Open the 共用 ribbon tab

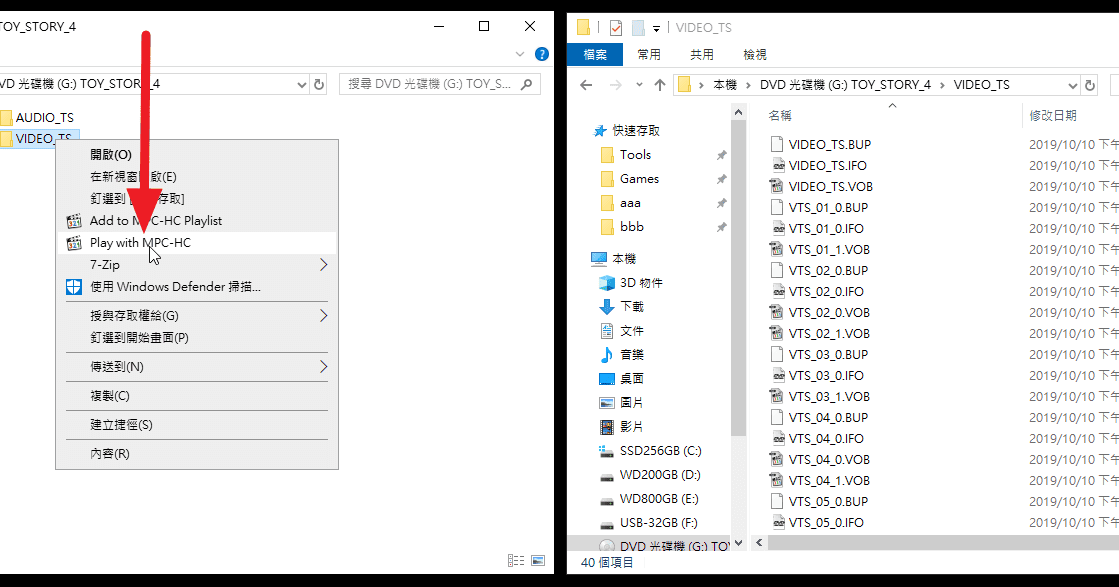click(x=702, y=54)
